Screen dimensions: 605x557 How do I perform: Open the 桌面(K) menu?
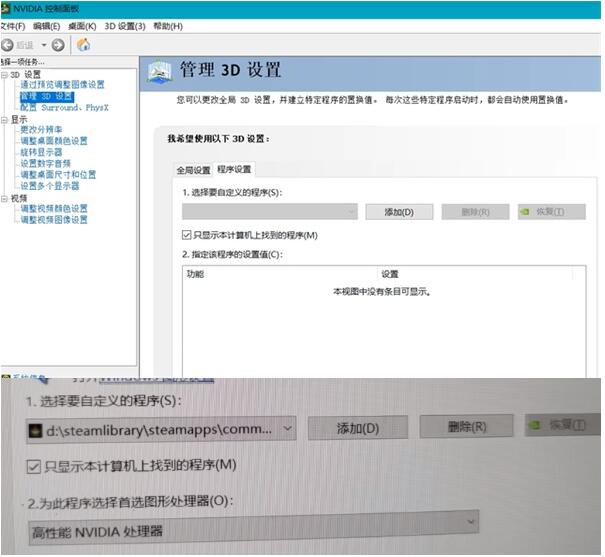point(82,26)
